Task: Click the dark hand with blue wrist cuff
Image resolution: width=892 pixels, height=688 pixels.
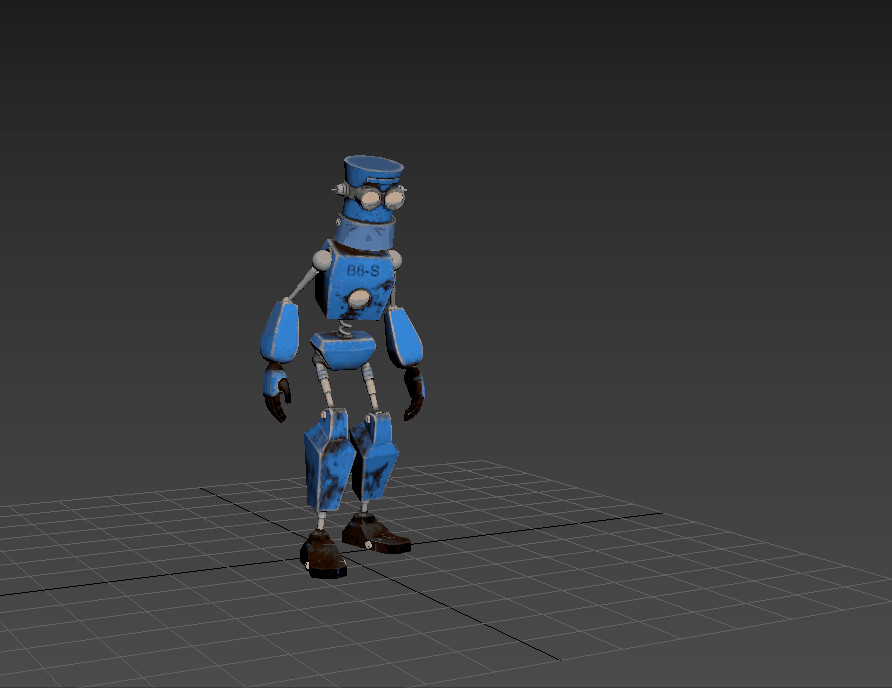Action: pyautogui.click(x=277, y=393)
